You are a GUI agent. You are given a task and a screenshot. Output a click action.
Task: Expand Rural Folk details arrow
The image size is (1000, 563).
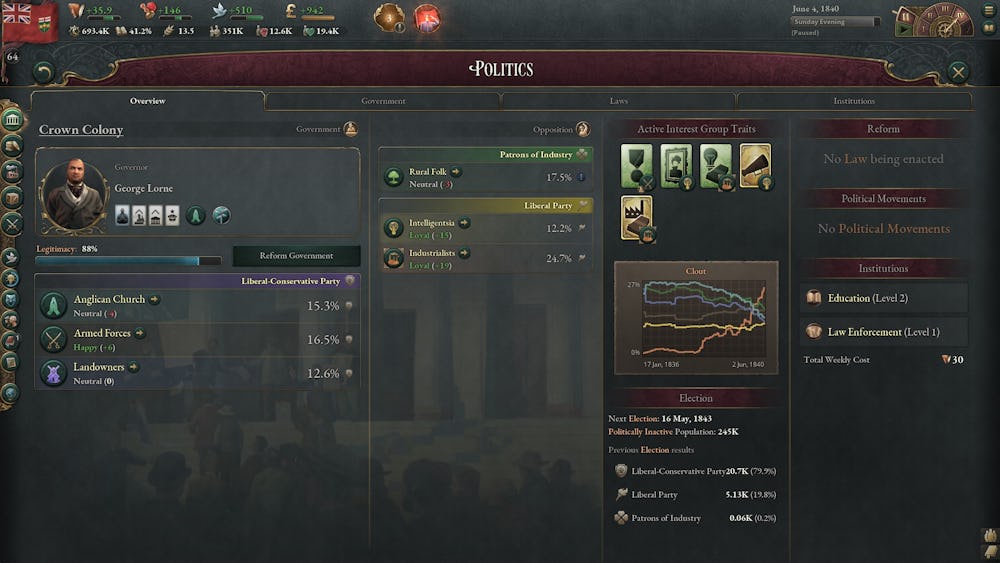click(x=456, y=172)
